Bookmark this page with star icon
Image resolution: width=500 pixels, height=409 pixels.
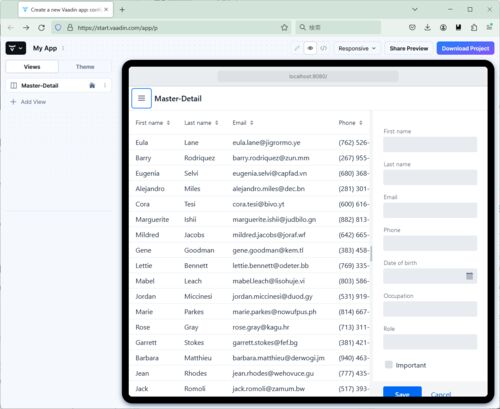(284, 28)
